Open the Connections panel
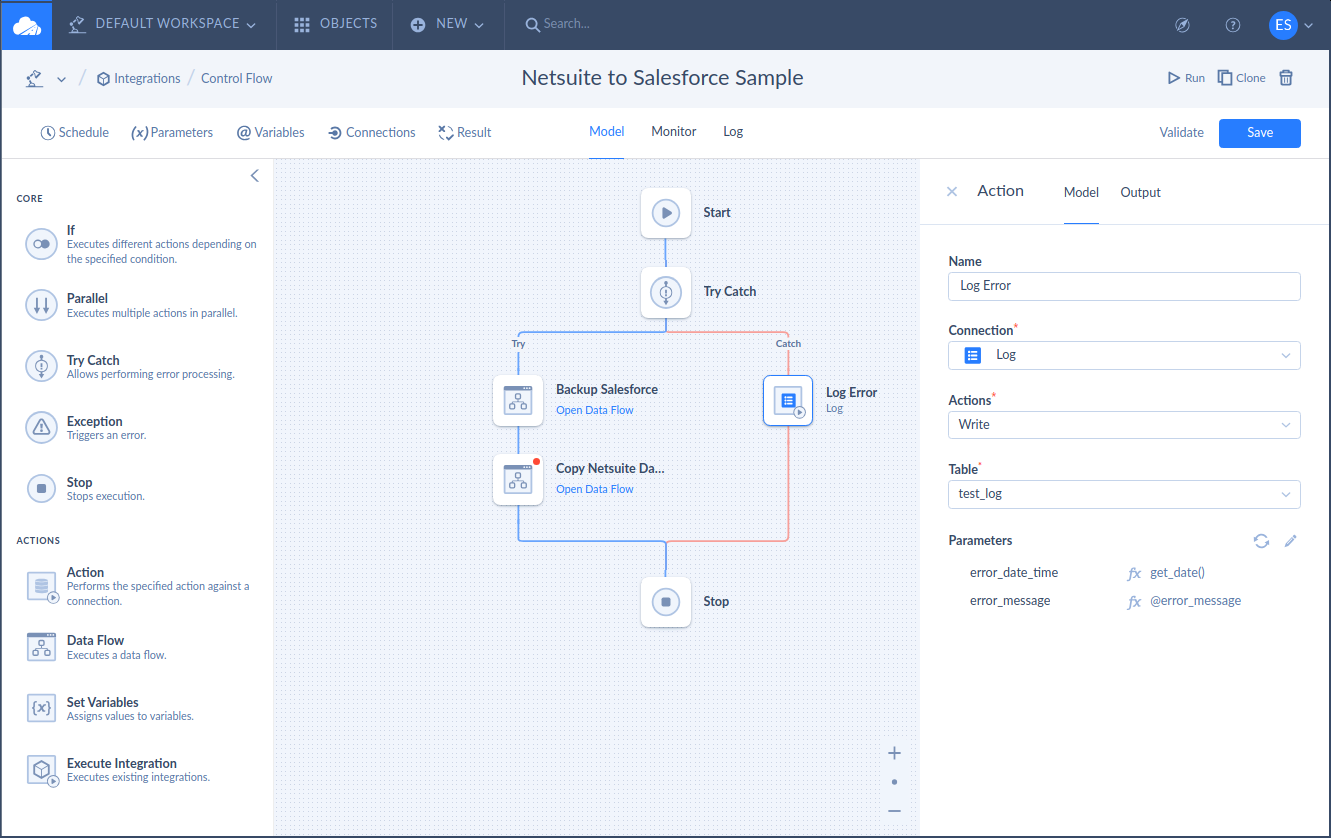This screenshot has width=1331, height=838. [x=371, y=132]
